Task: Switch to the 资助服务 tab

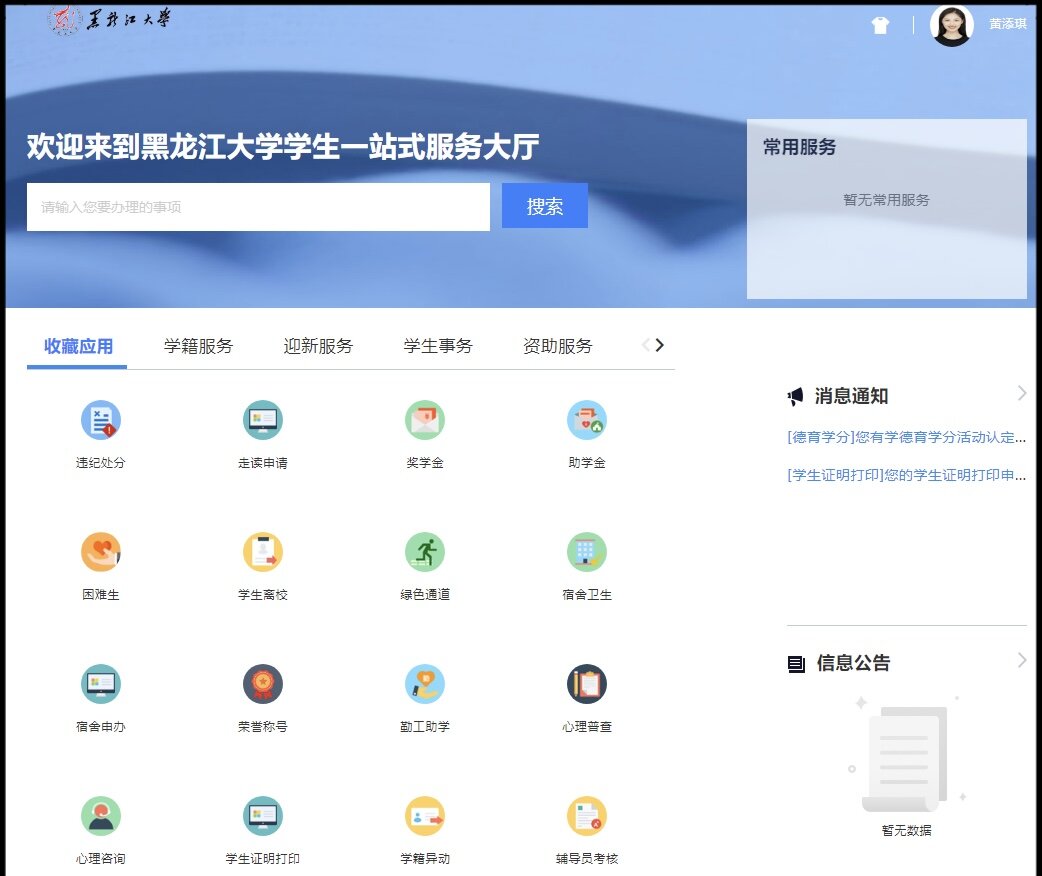Action: click(x=557, y=346)
